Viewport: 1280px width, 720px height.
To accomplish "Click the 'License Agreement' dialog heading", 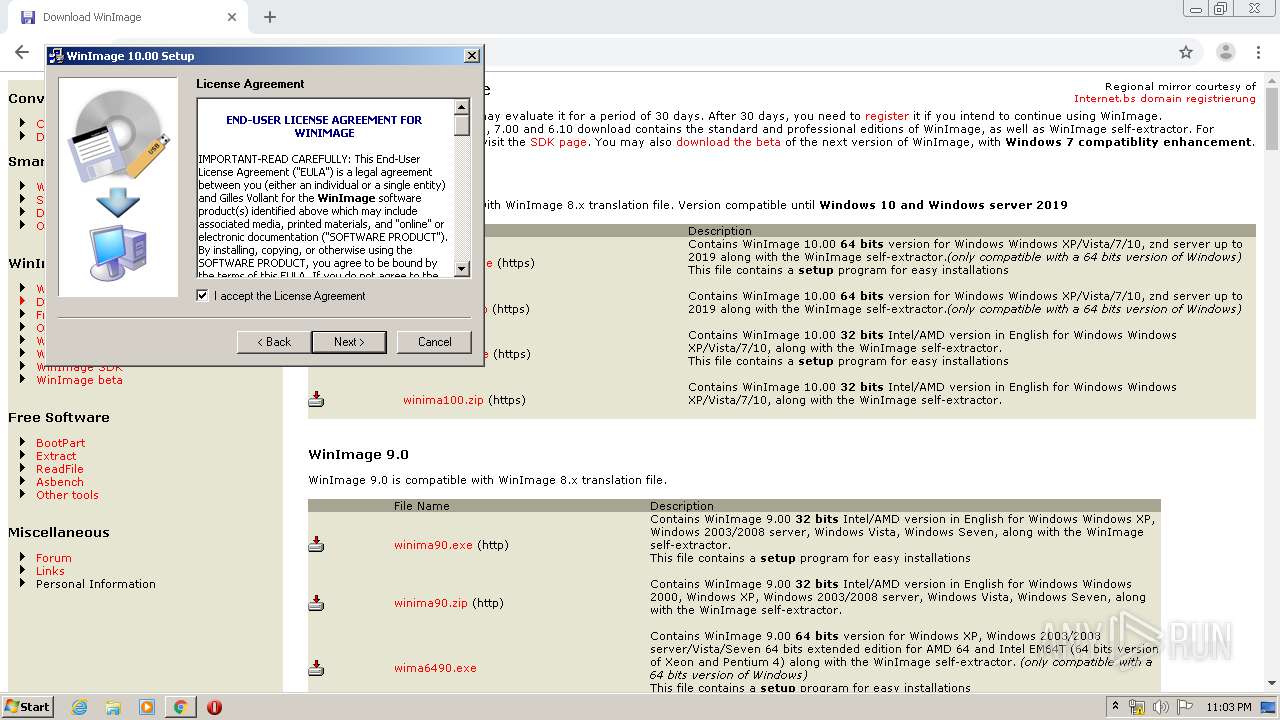I will pyautogui.click(x=250, y=84).
